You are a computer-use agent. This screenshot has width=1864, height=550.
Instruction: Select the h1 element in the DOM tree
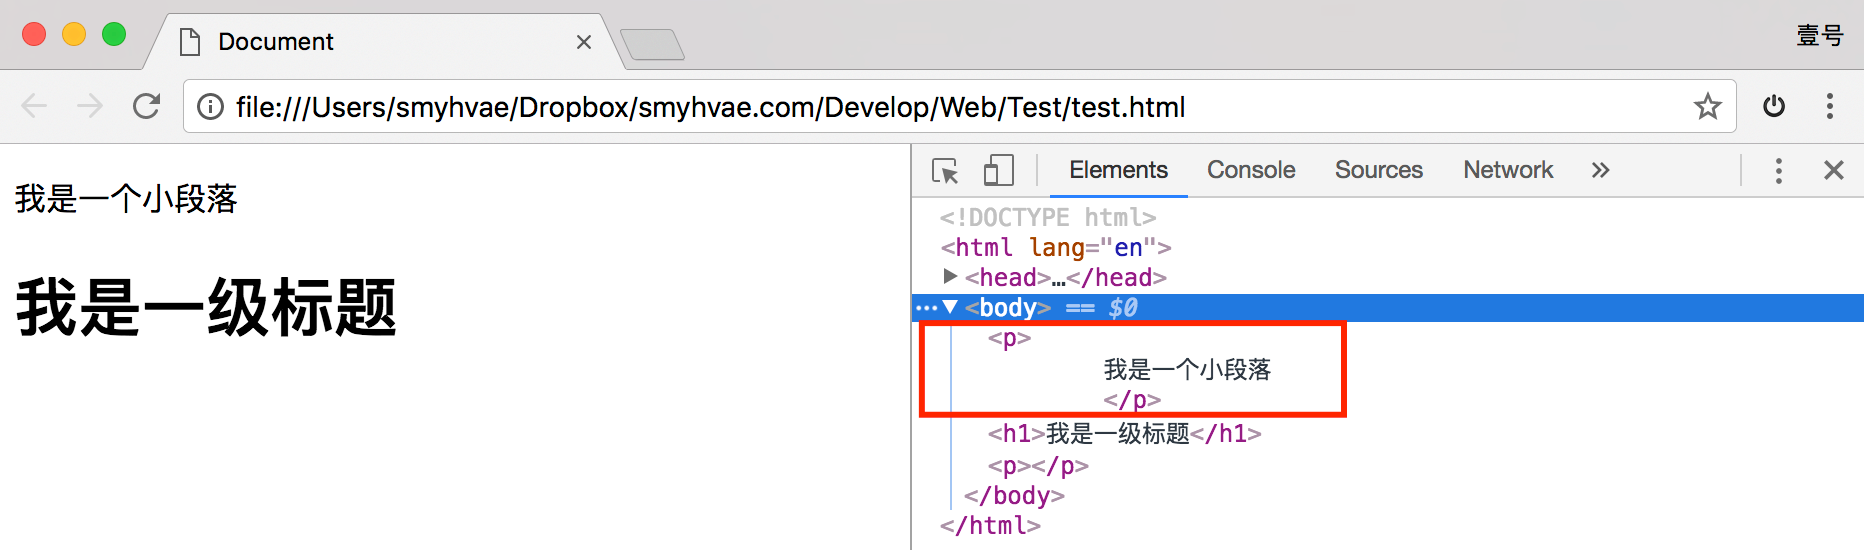pyautogui.click(x=1125, y=433)
